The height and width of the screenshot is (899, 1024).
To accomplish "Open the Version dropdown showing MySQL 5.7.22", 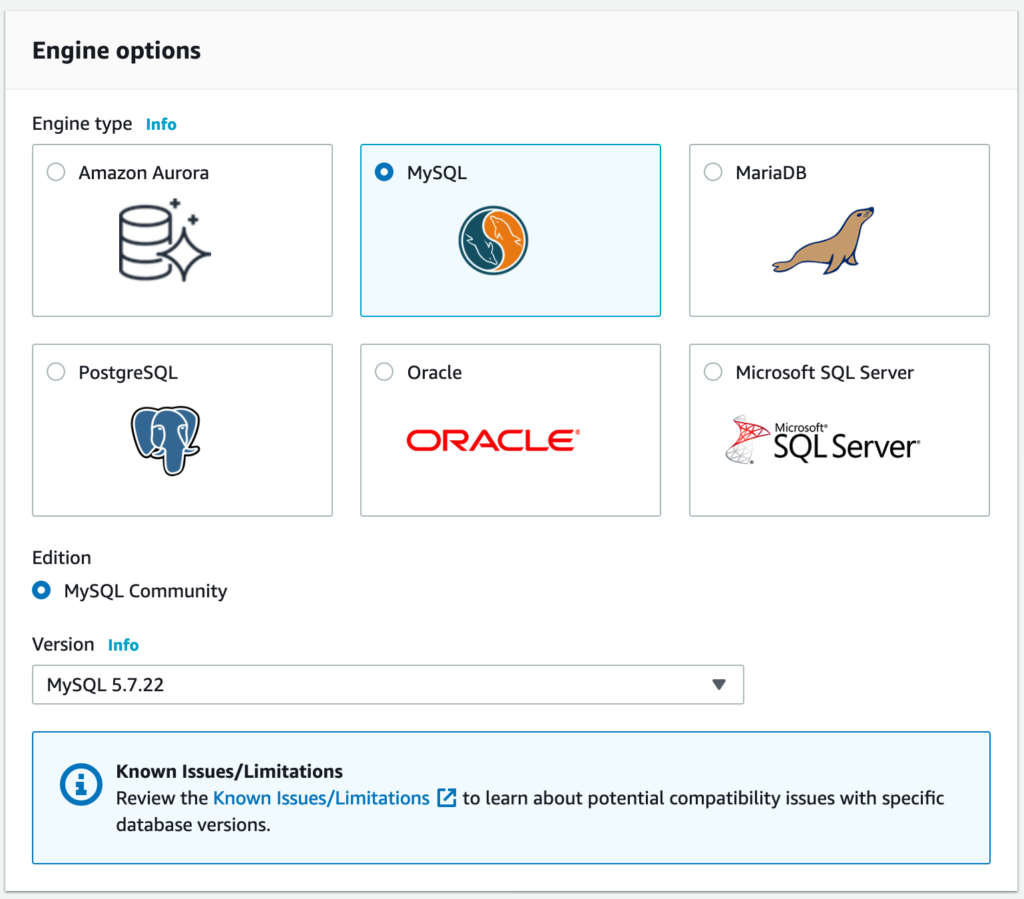I will [388, 684].
